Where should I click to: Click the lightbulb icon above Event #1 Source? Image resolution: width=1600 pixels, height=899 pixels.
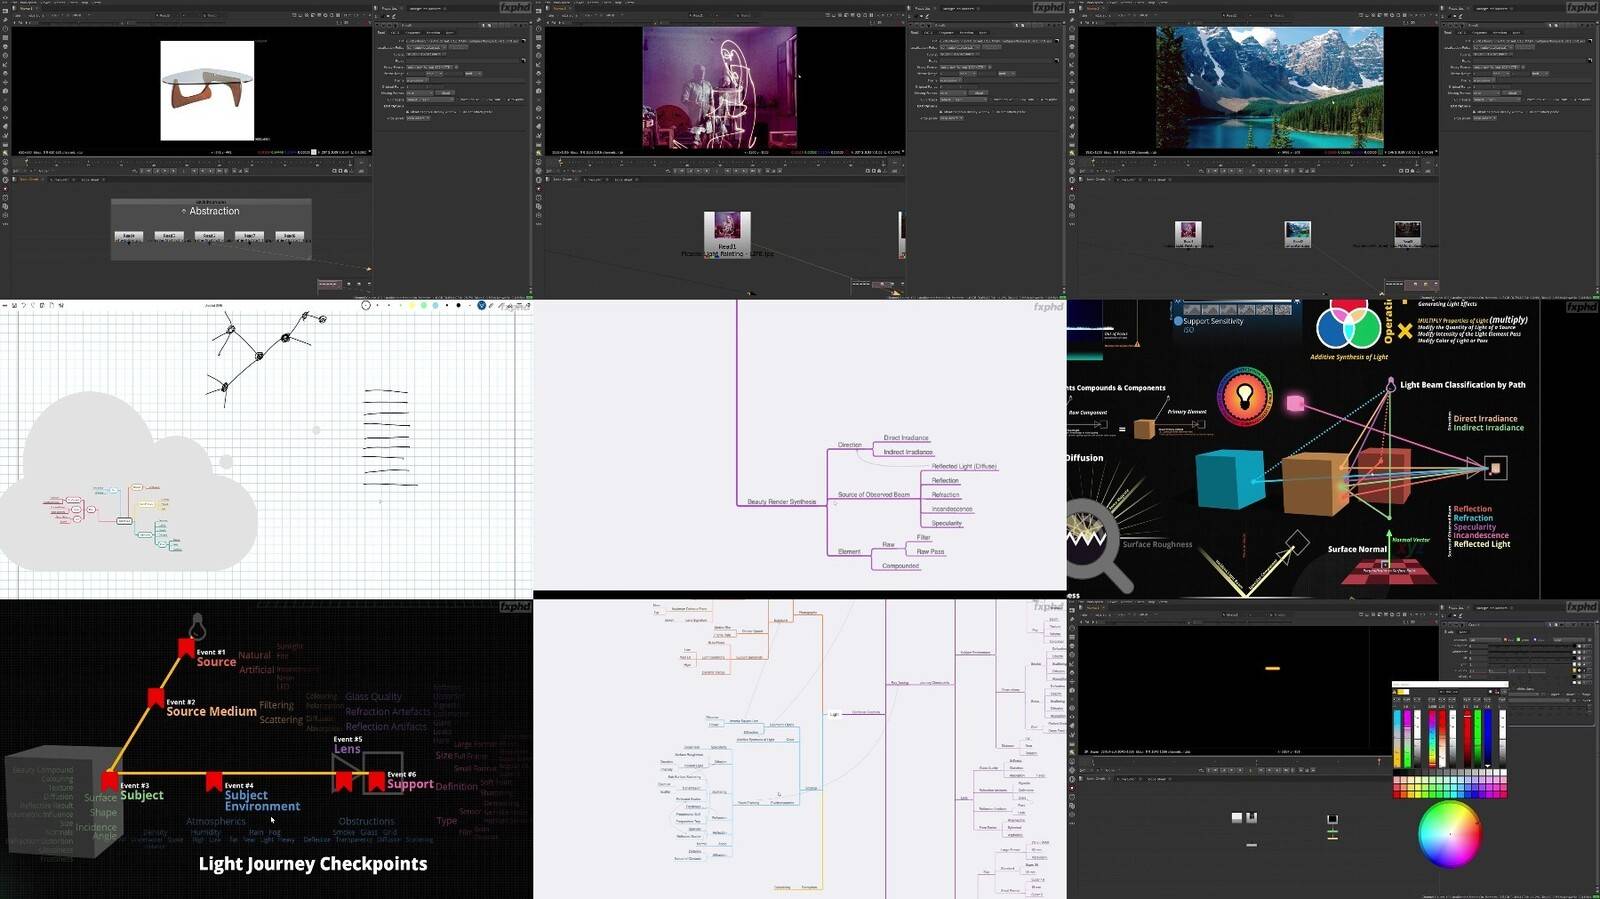point(197,626)
